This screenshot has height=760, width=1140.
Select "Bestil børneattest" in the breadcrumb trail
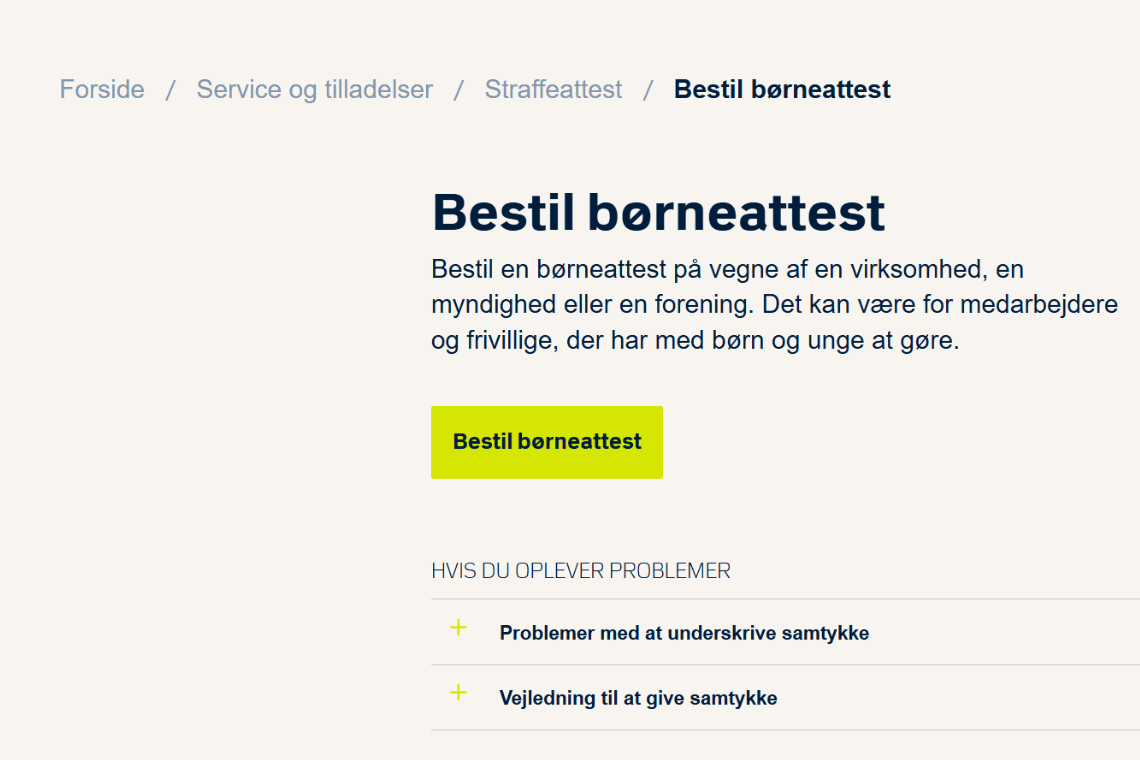coord(782,89)
